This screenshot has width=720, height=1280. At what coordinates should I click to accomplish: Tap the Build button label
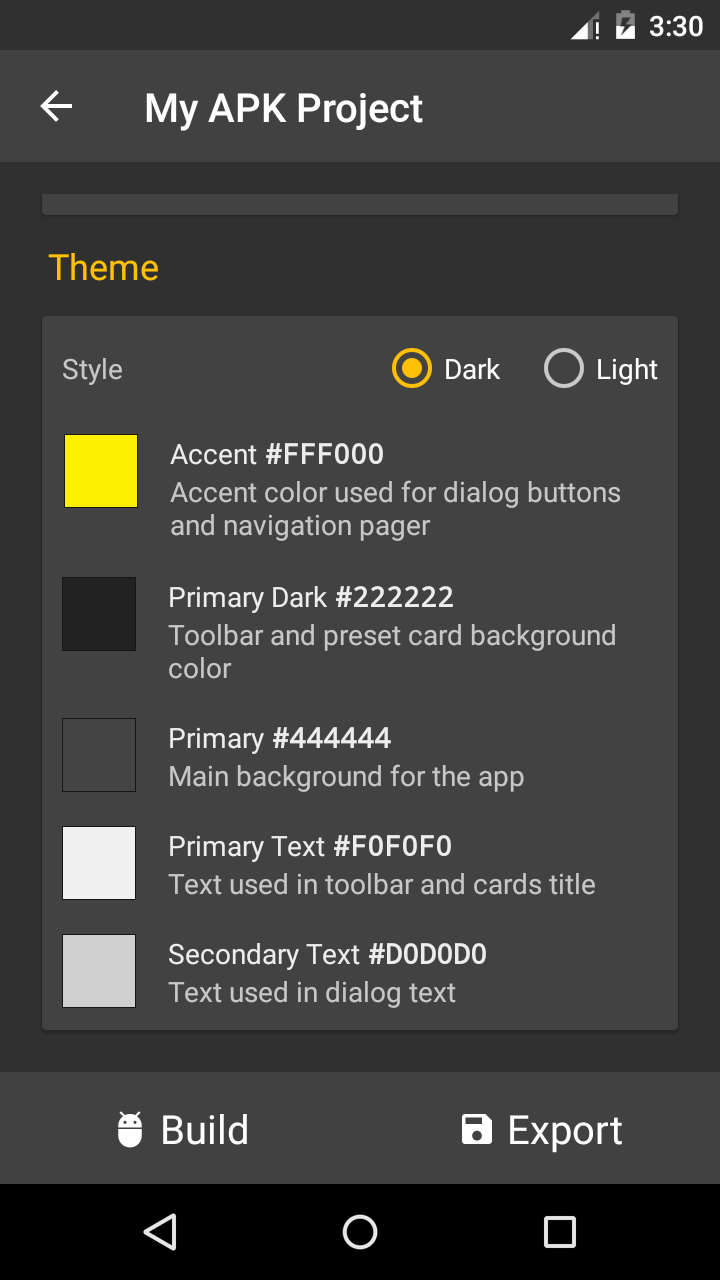[205, 1130]
